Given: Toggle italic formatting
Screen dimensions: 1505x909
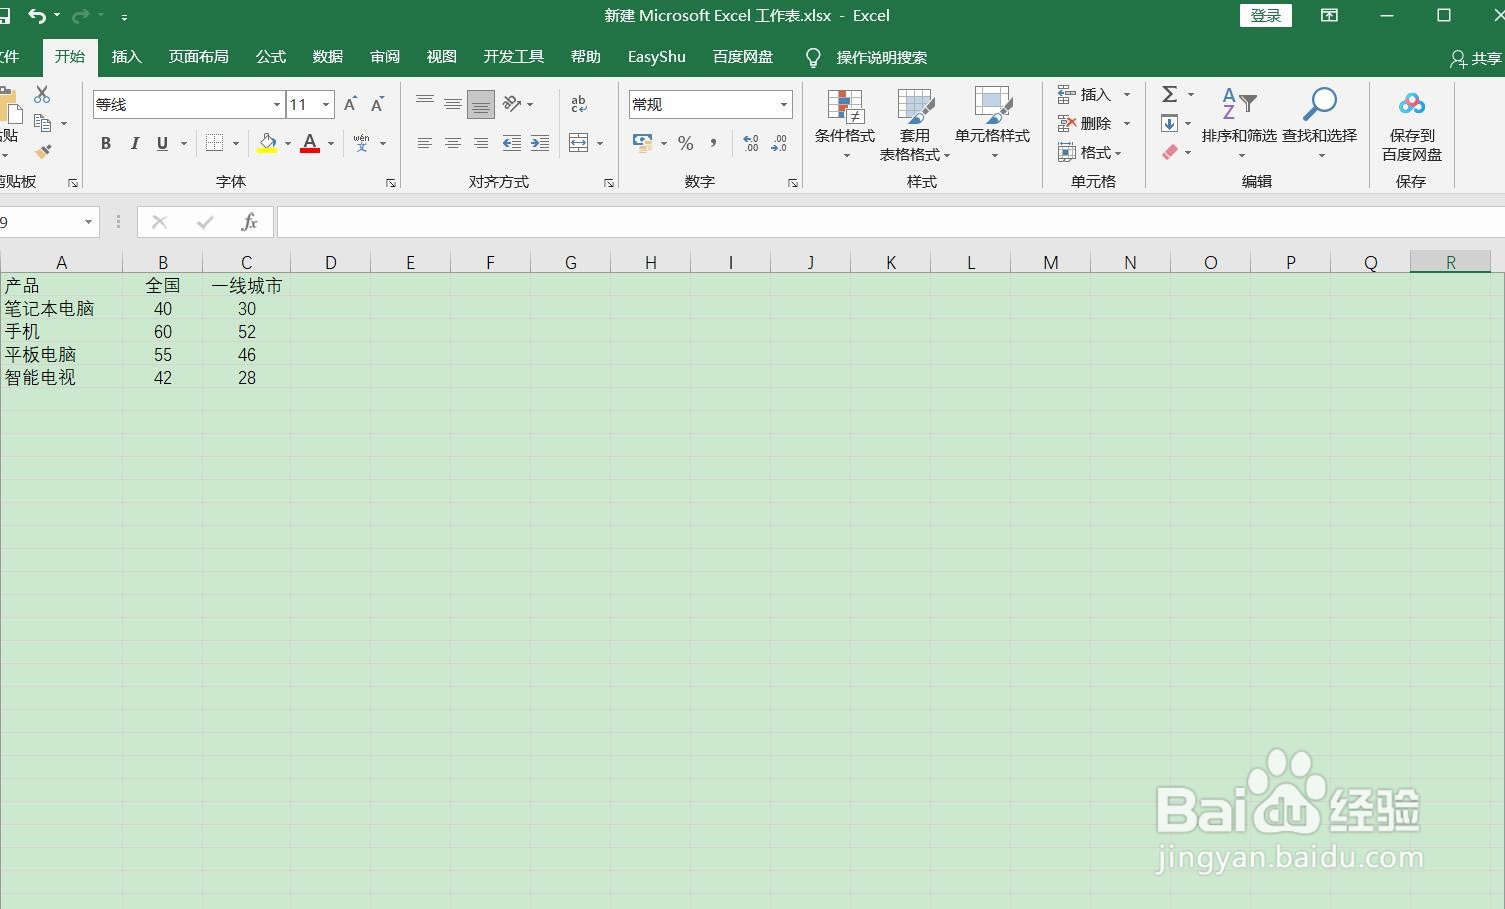Looking at the screenshot, I should (134, 143).
